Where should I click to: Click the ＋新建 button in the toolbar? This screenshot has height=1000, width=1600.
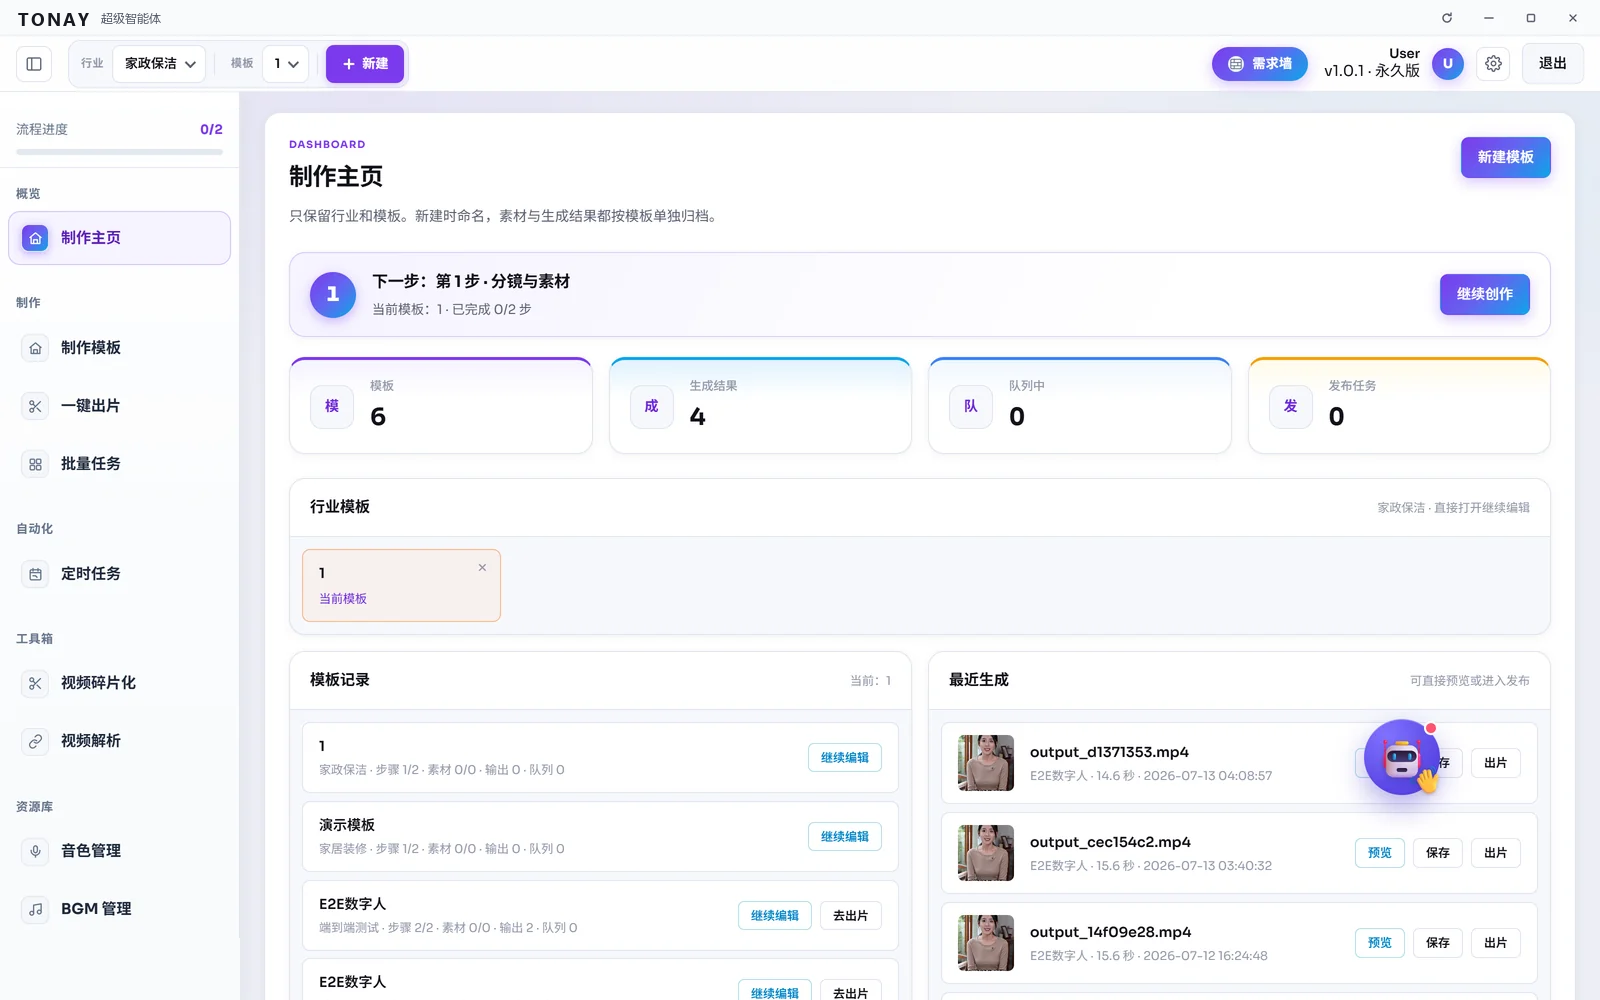tap(365, 64)
